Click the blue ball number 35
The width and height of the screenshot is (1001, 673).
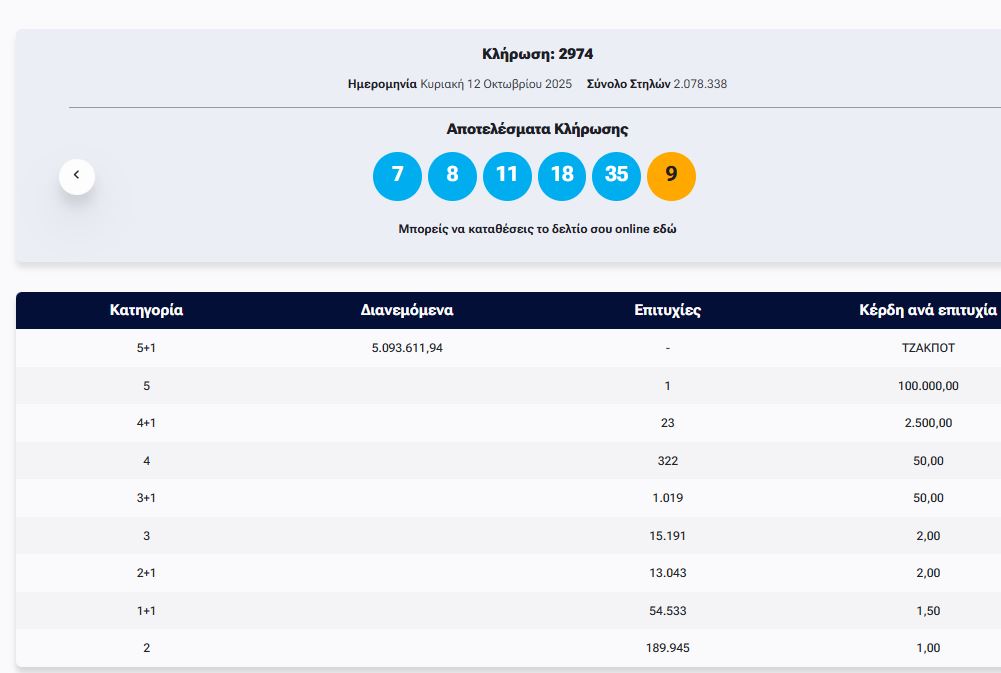tap(616, 176)
